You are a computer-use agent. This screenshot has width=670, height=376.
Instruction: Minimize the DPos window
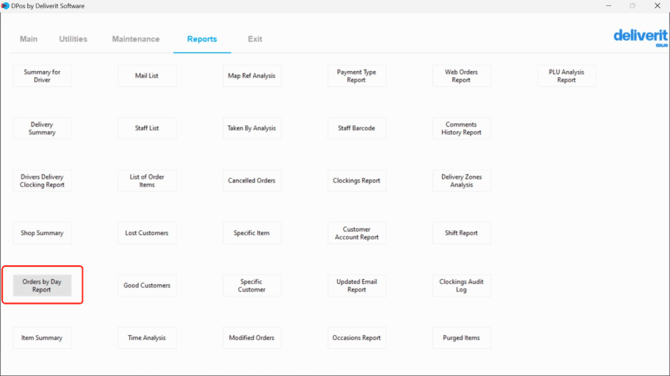(x=608, y=6)
